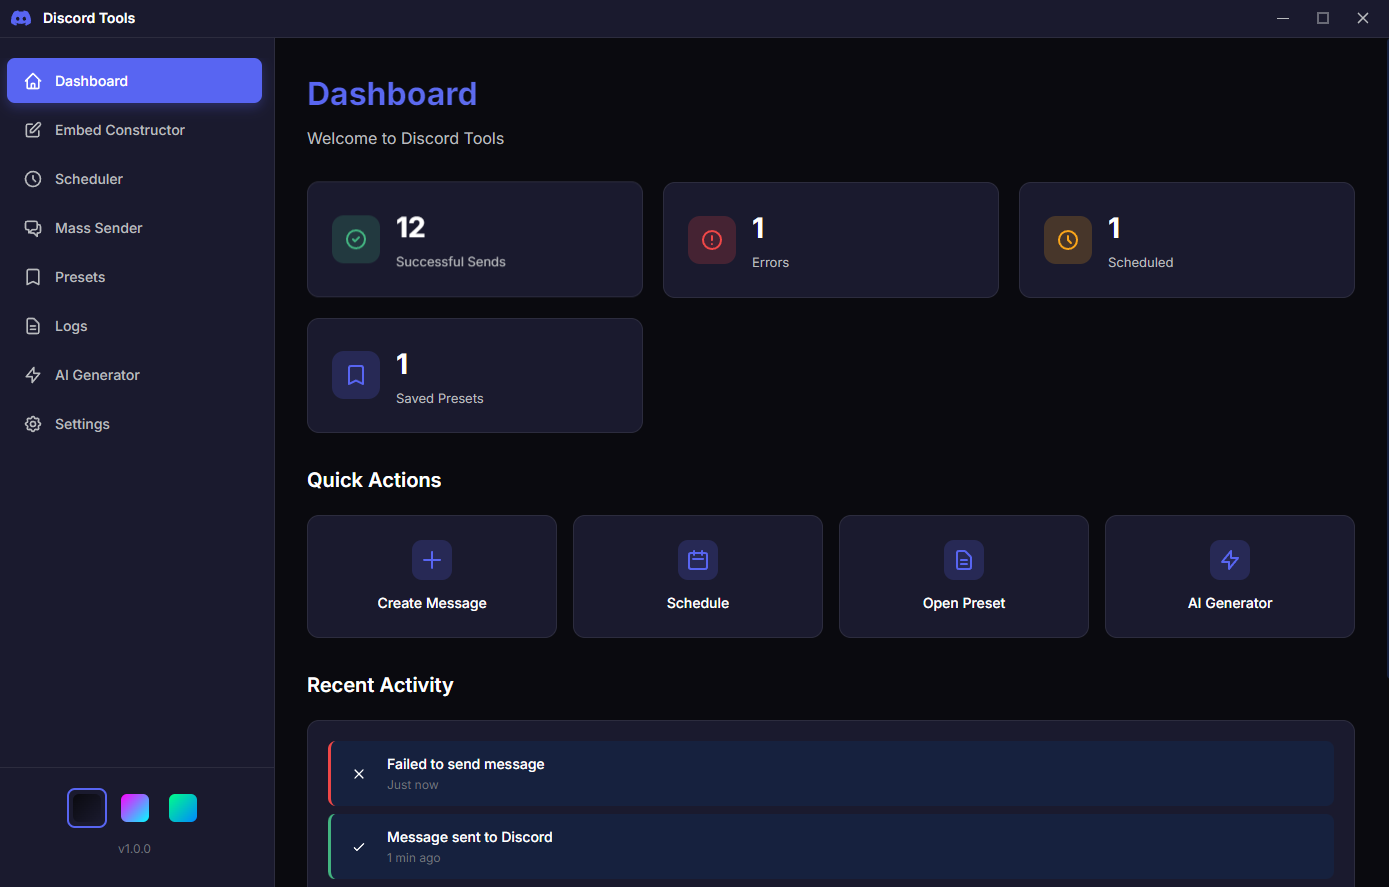The height and width of the screenshot is (887, 1389).
Task: Select the Logs entry in the sidebar
Action: point(134,326)
